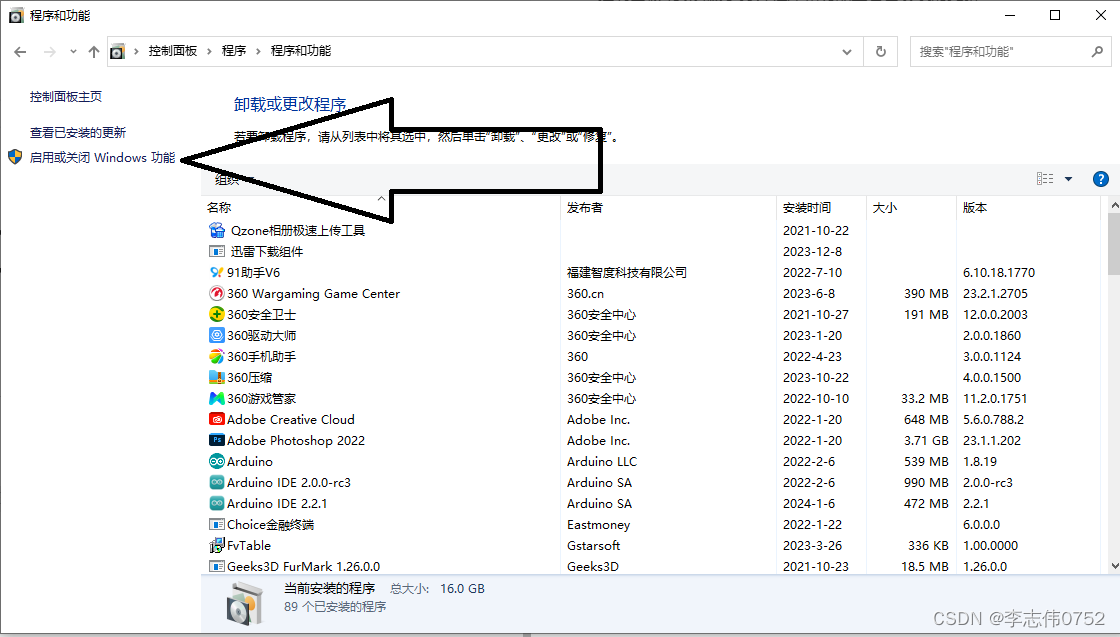Image resolution: width=1120 pixels, height=637 pixels.
Task: Go back using the back arrow
Action: [x=20, y=51]
